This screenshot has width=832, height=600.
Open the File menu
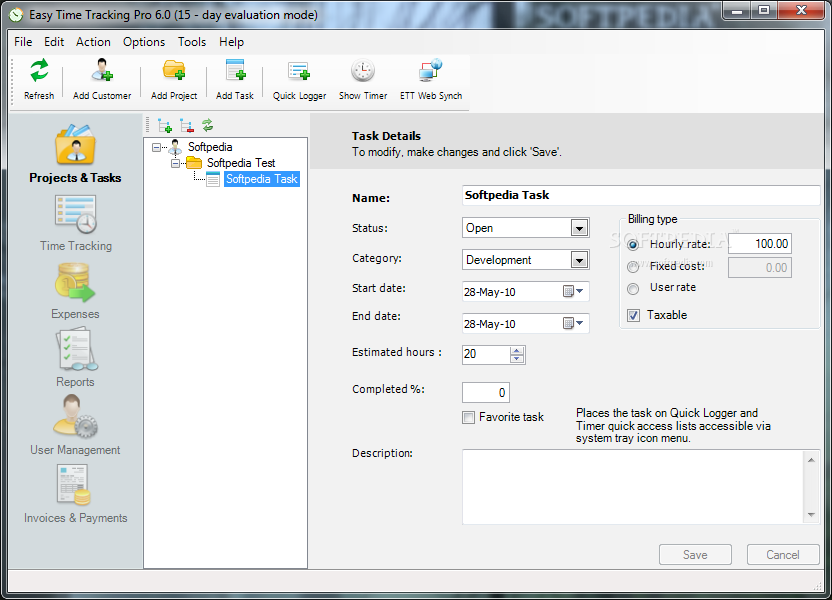[x=23, y=42]
